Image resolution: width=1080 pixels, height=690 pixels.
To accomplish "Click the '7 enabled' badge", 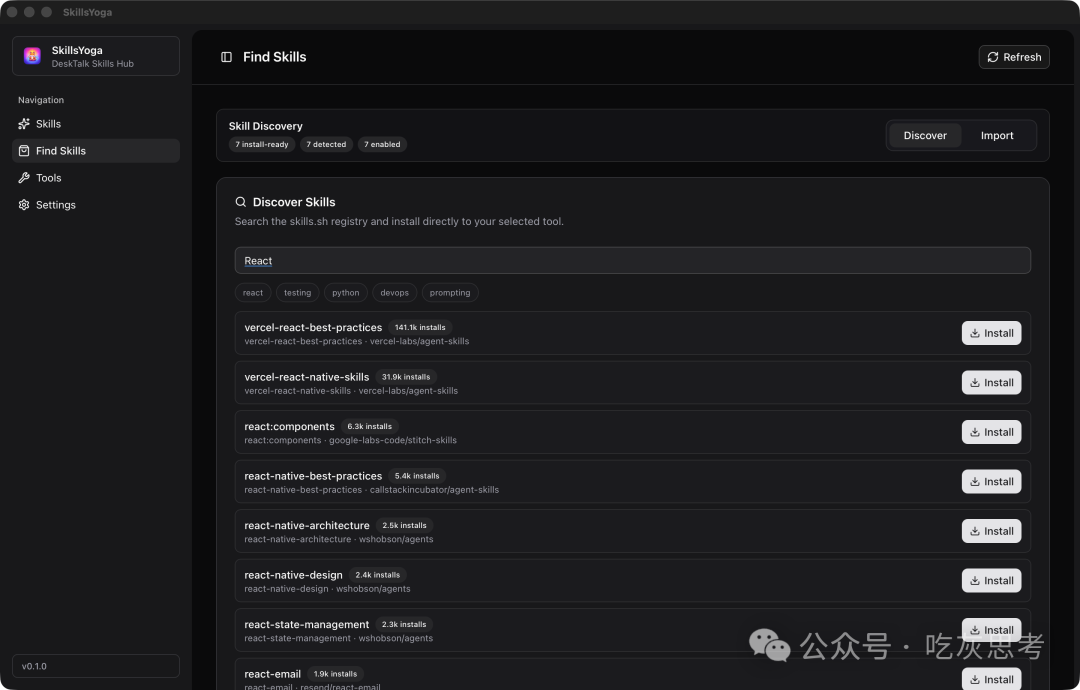I will (382, 145).
